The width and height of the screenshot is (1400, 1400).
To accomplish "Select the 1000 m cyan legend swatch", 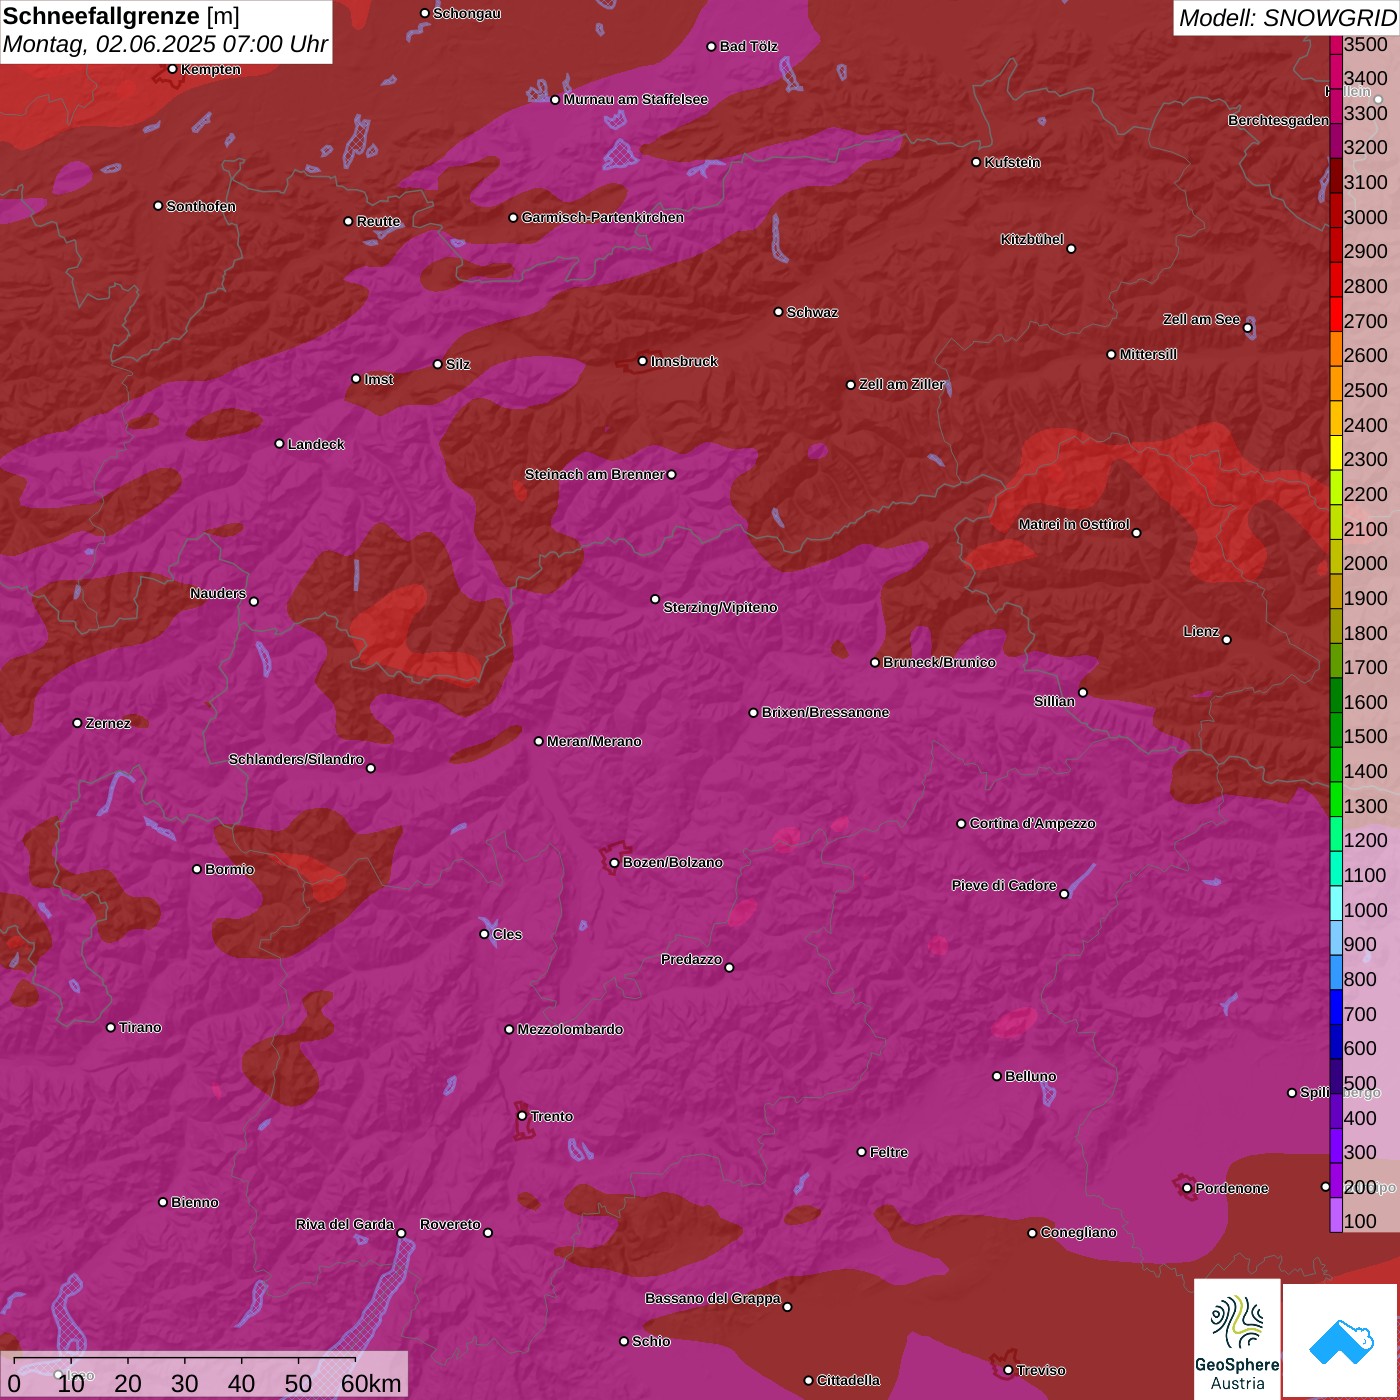I will tap(1336, 903).
